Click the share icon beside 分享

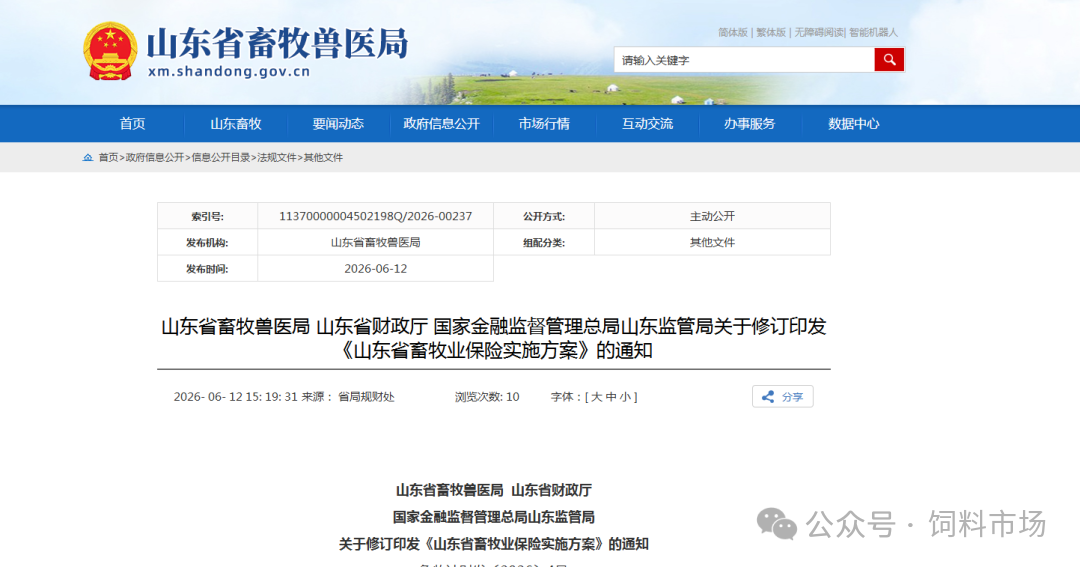click(768, 397)
